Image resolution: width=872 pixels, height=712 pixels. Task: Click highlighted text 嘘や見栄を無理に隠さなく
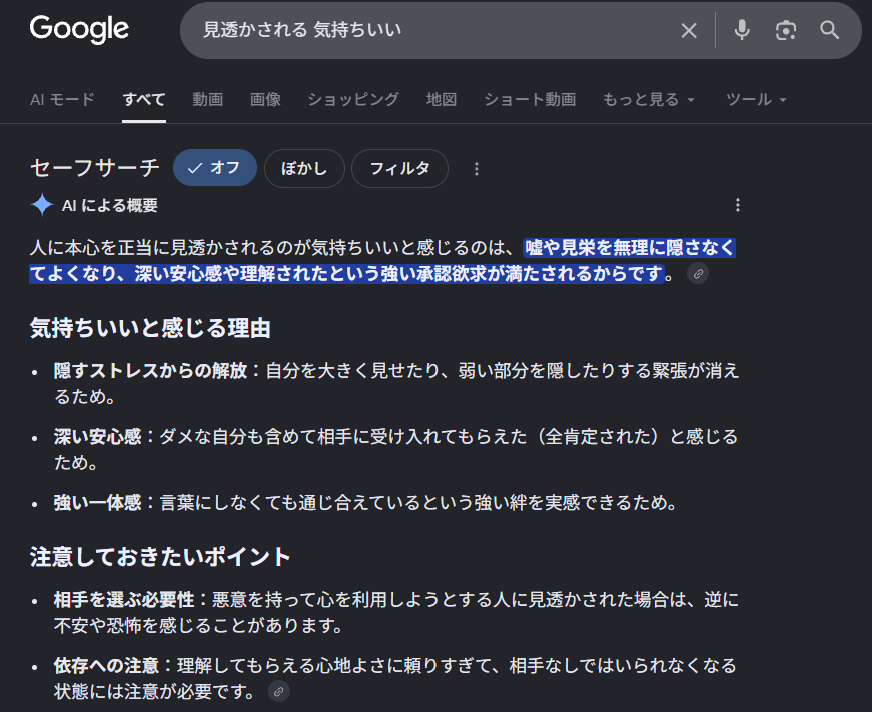click(x=630, y=248)
